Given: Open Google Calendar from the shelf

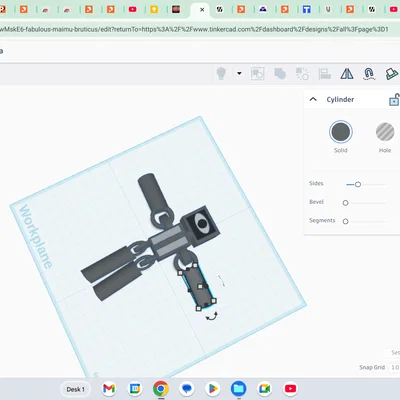Looking at the screenshot, I should [135, 389].
